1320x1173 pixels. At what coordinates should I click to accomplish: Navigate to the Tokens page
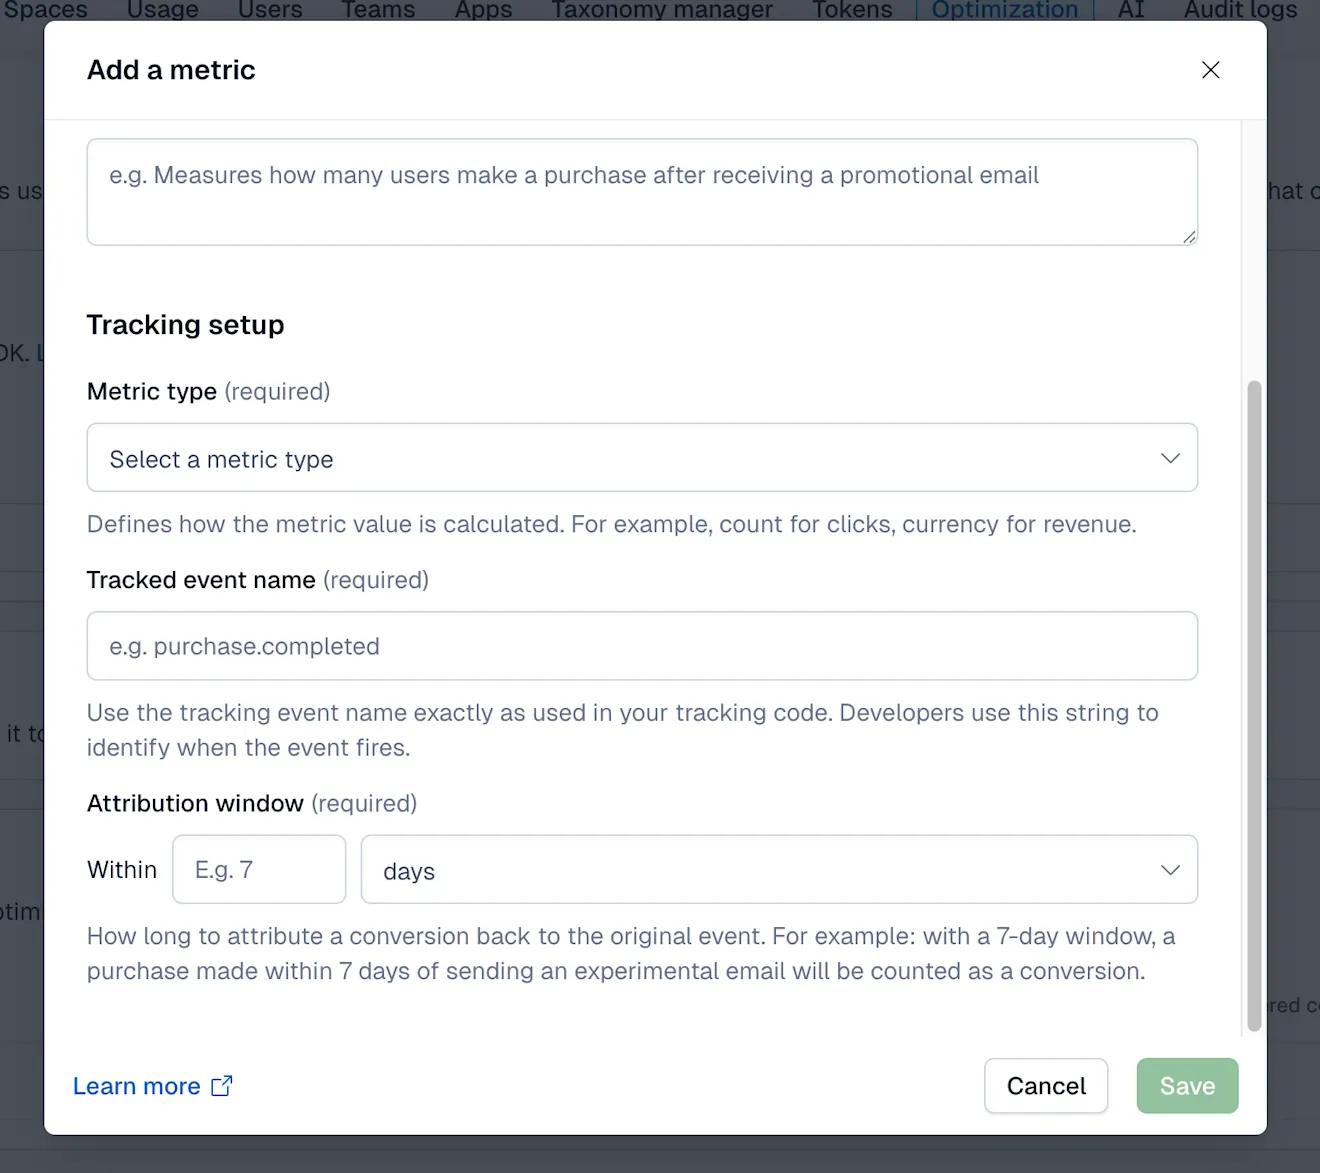tap(851, 11)
